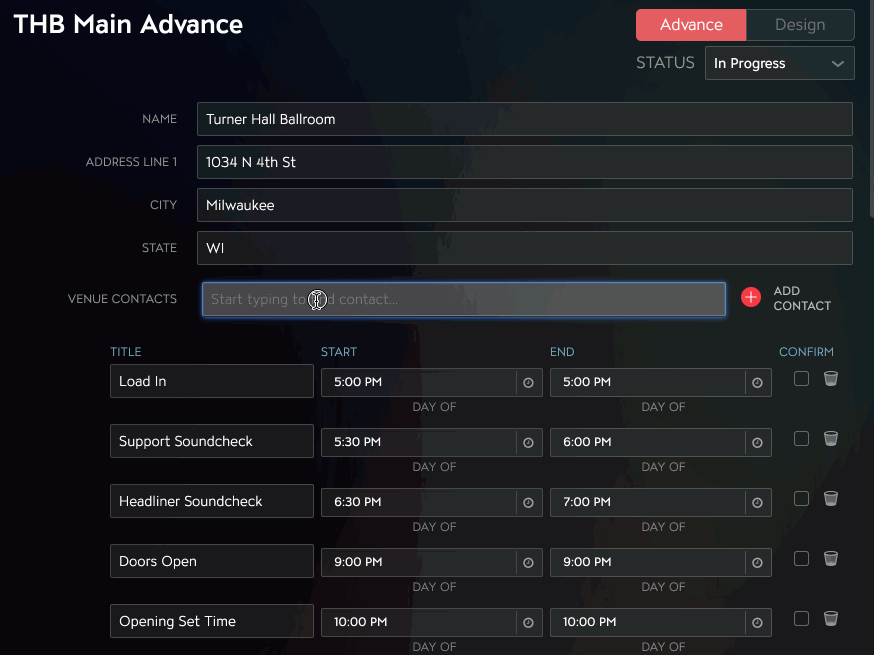Click DAY OF under Headliner Soundcheck end

(663, 527)
